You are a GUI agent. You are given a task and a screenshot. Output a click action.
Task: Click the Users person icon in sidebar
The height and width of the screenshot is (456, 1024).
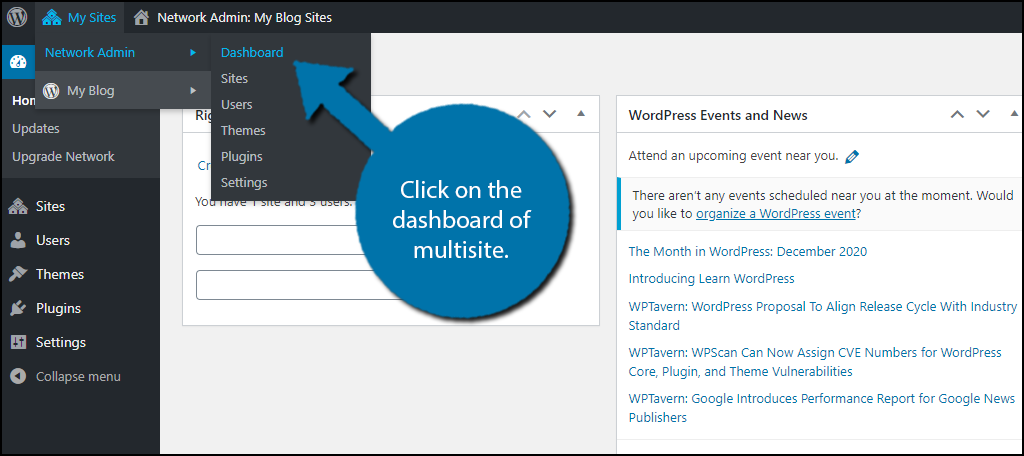(x=18, y=240)
